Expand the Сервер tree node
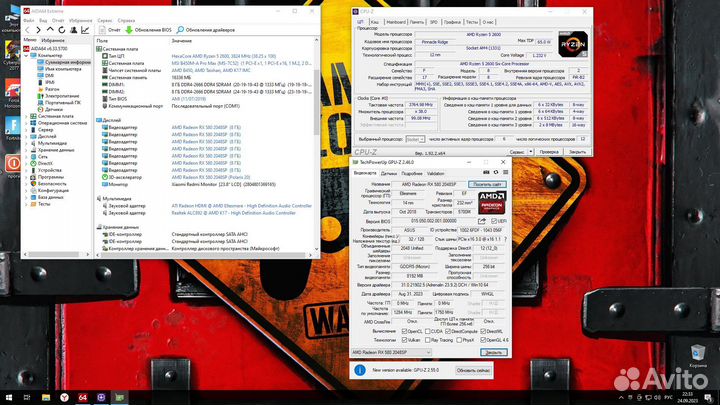This screenshot has height=405, width=720. click(x=26, y=130)
